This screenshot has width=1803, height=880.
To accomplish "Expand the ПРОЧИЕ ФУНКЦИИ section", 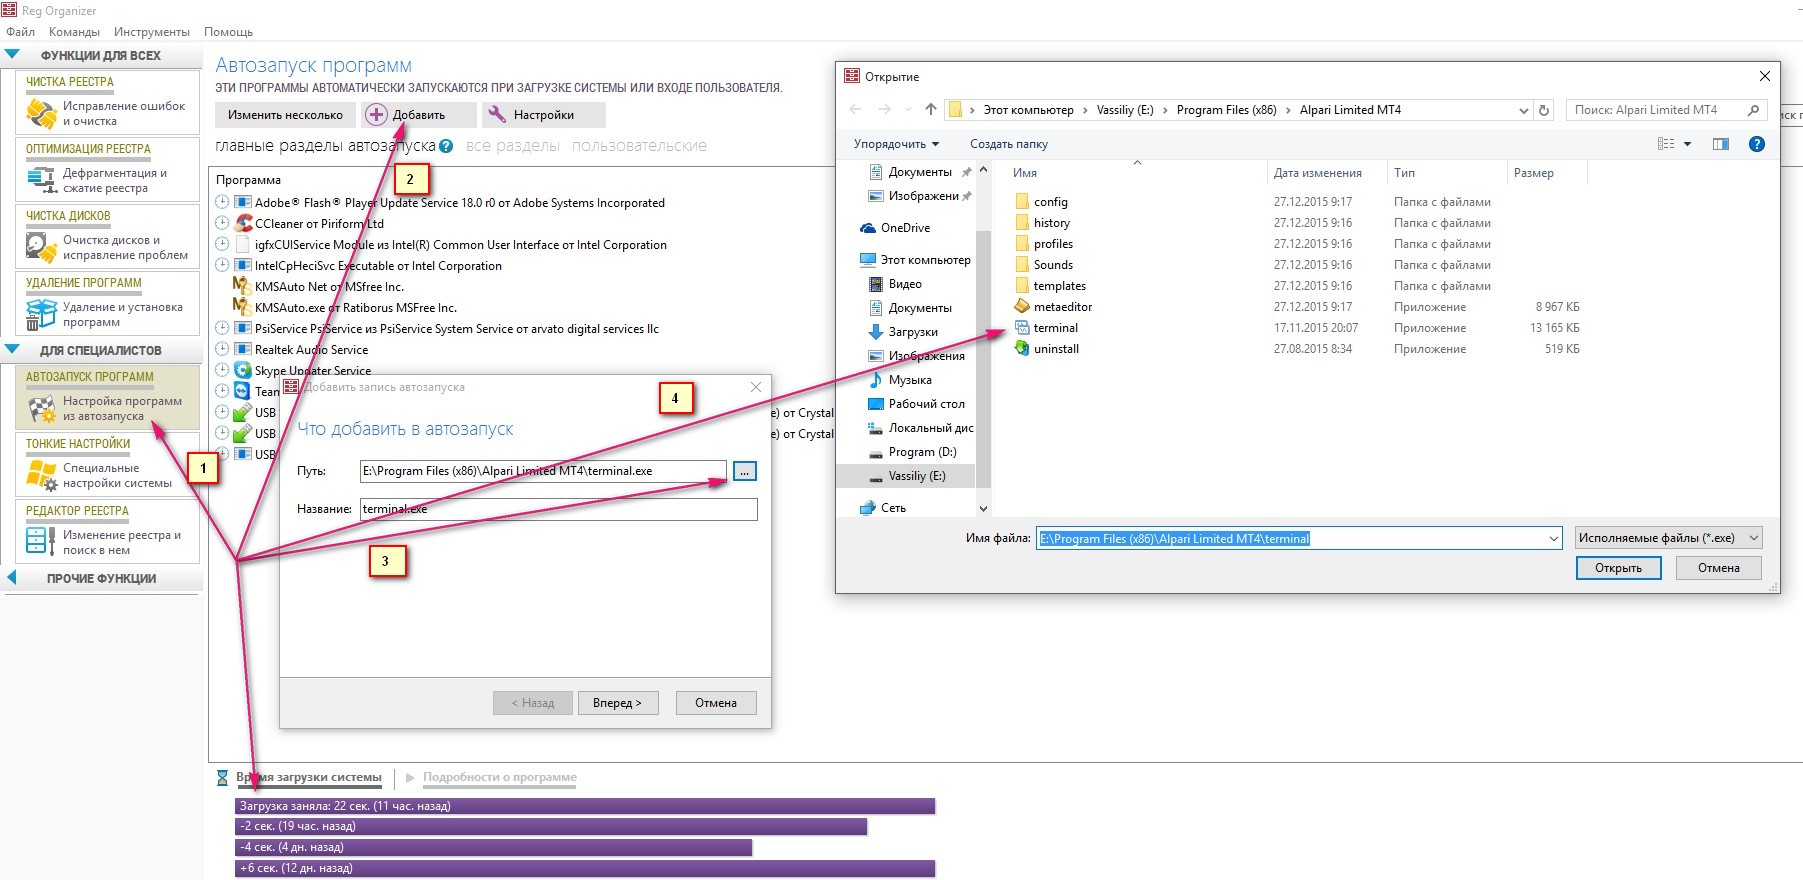I will point(12,577).
